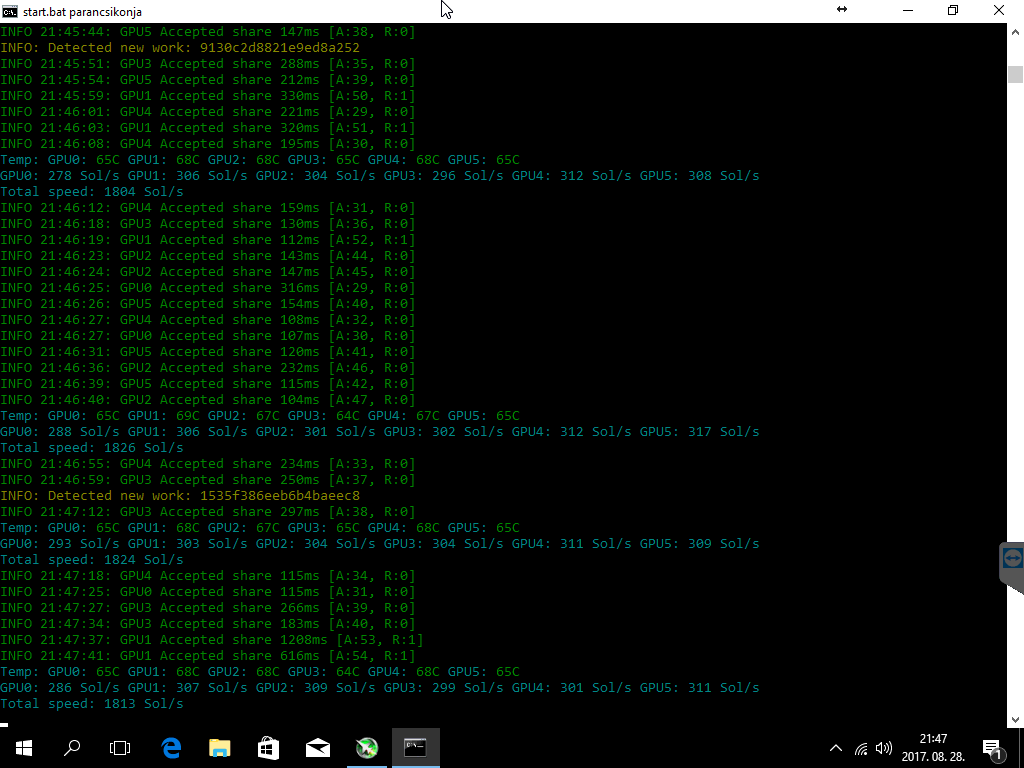
Task: Click the 'Total speed: 1804 Sol/s' line
Action: pos(91,192)
